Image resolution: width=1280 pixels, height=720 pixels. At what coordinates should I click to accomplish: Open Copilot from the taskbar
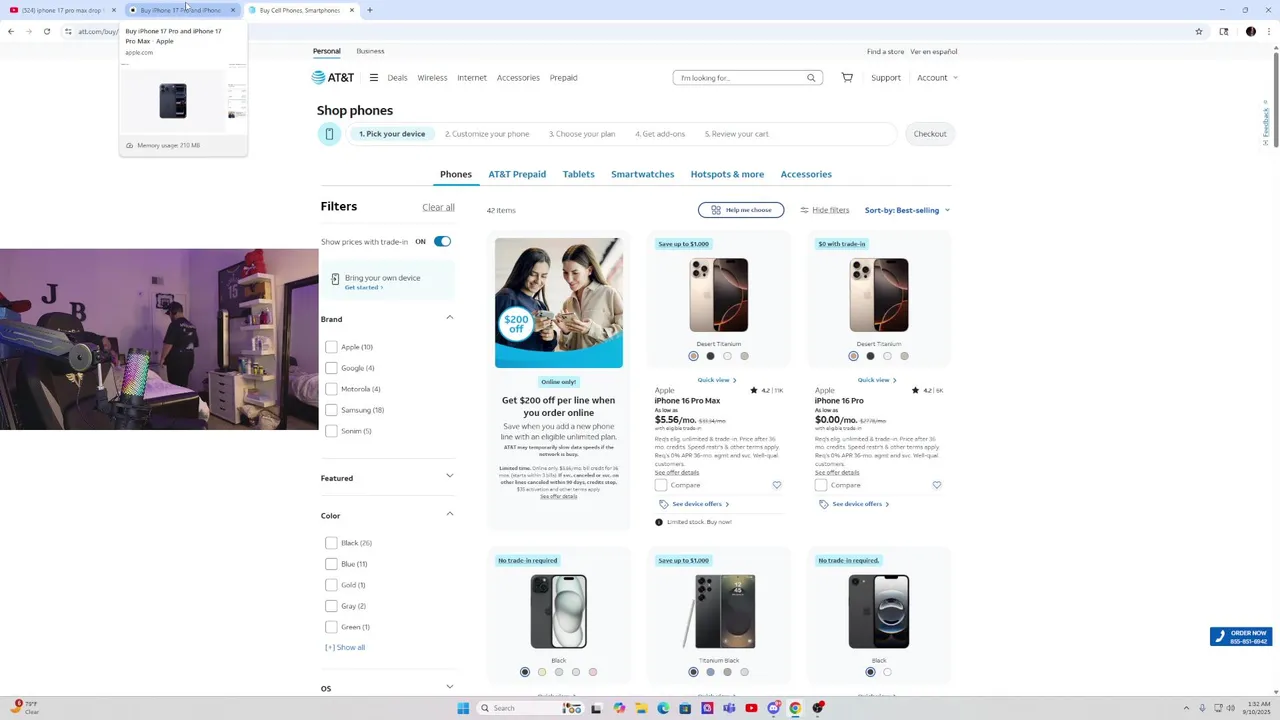619,708
